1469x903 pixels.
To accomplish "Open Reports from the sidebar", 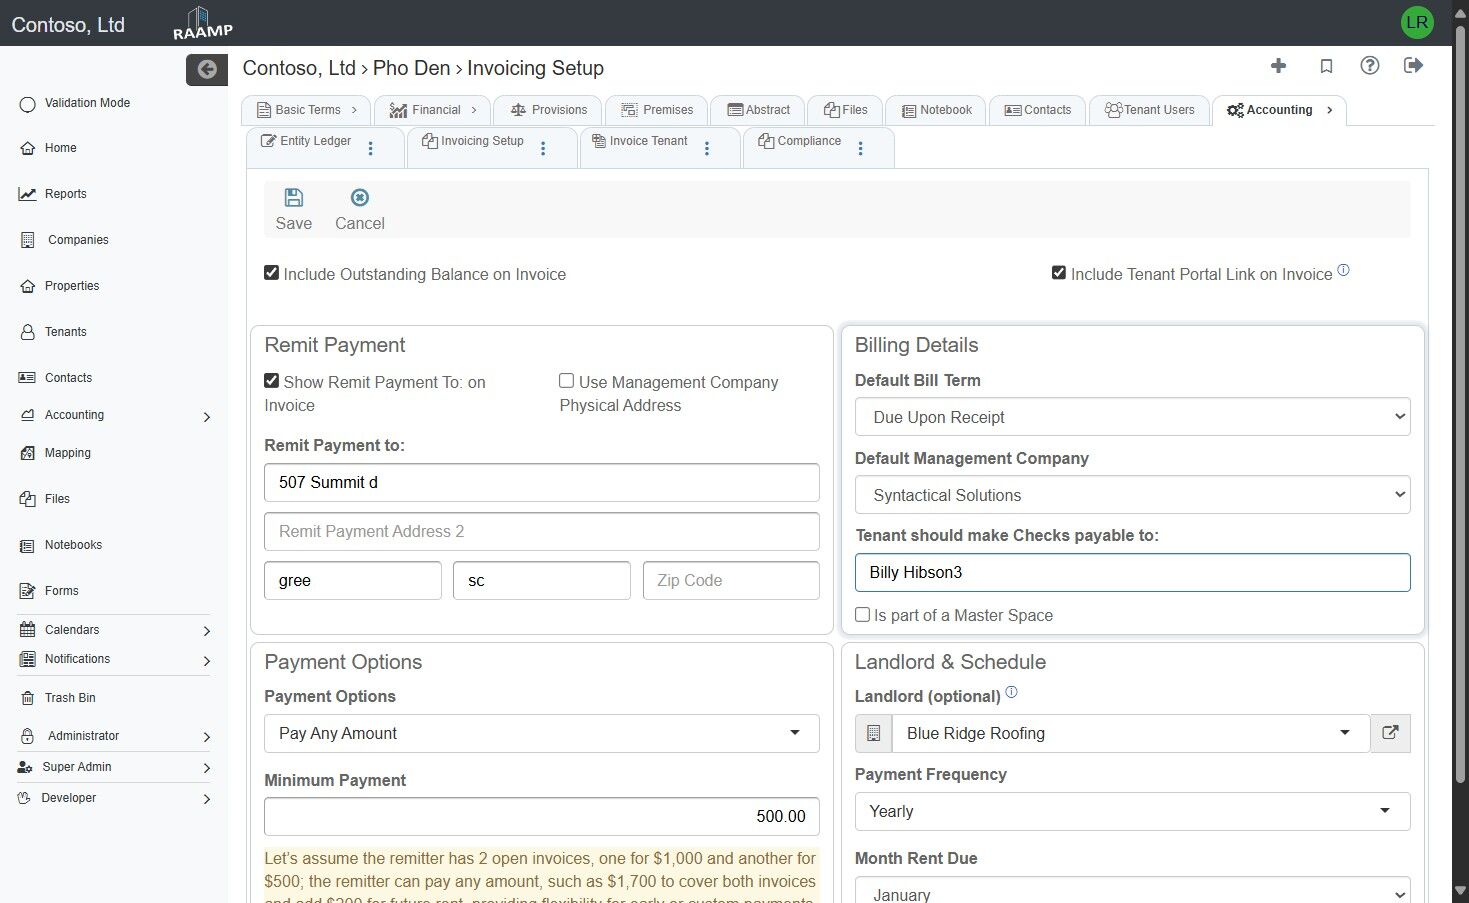I will [x=65, y=194].
